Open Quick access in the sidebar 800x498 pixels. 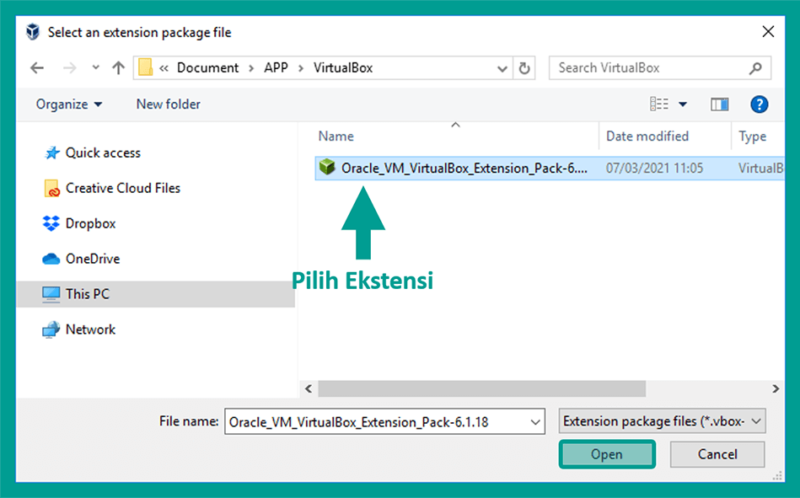tap(92, 153)
